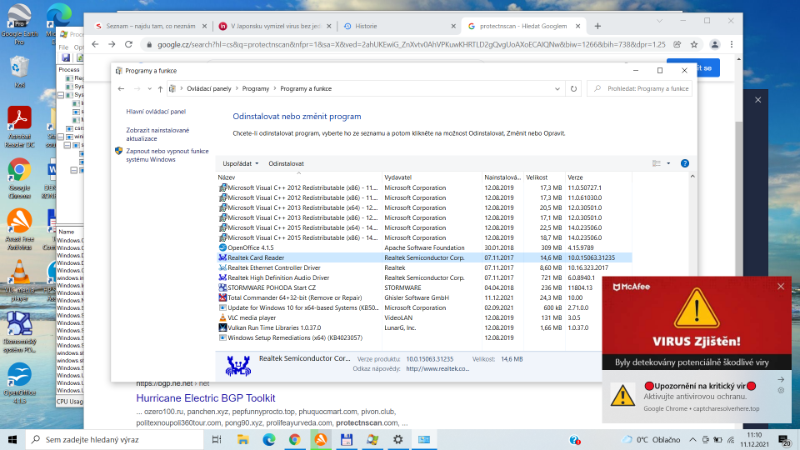800x450 pixels.
Task: Open Zapnout nebo vypnout funkce systému Windows
Action: (x=167, y=155)
